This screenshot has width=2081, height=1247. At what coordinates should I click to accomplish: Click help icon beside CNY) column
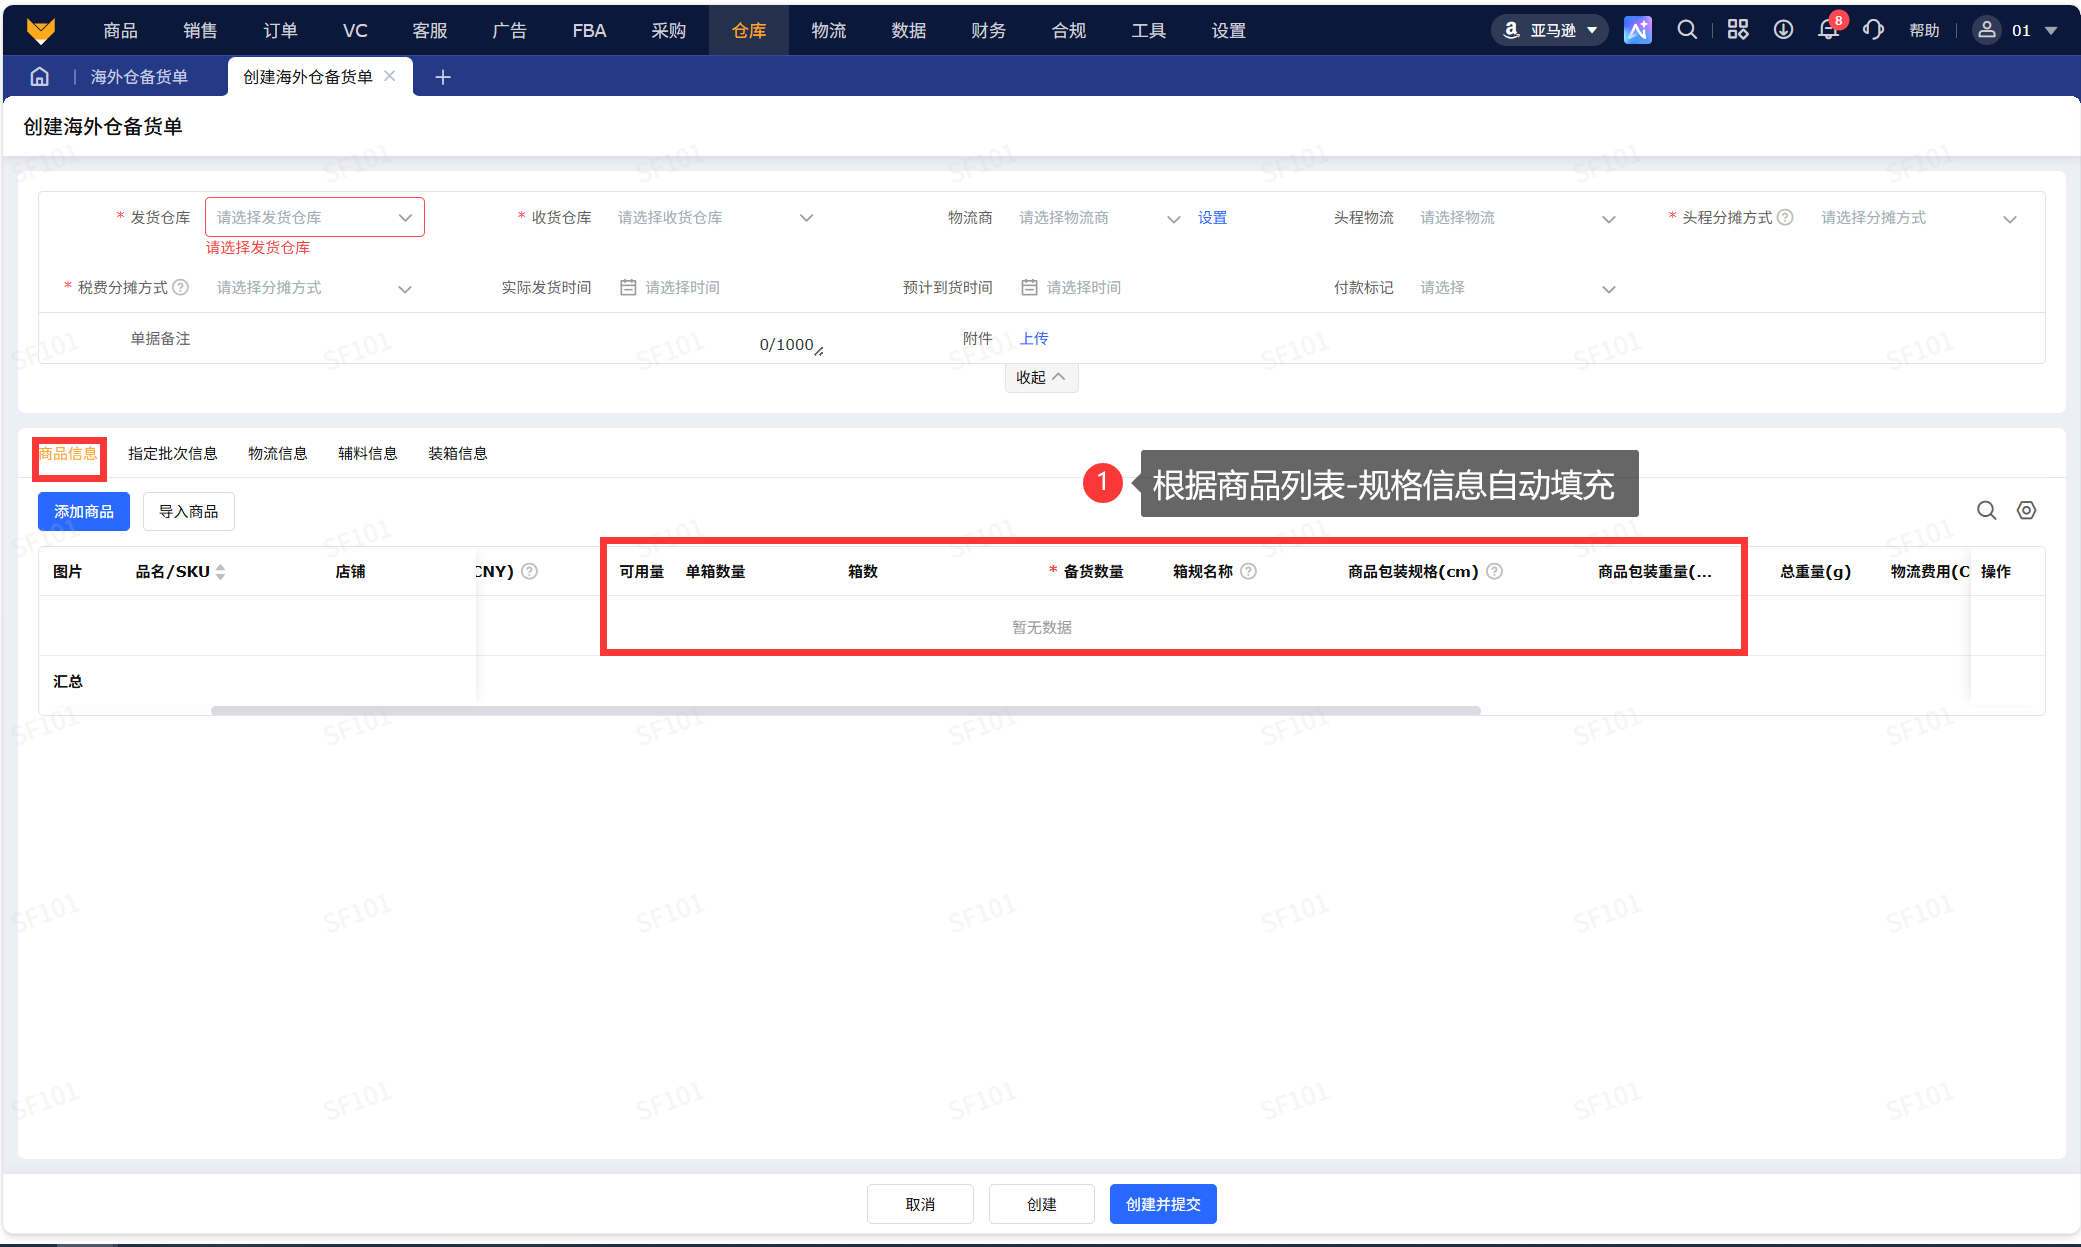click(530, 571)
